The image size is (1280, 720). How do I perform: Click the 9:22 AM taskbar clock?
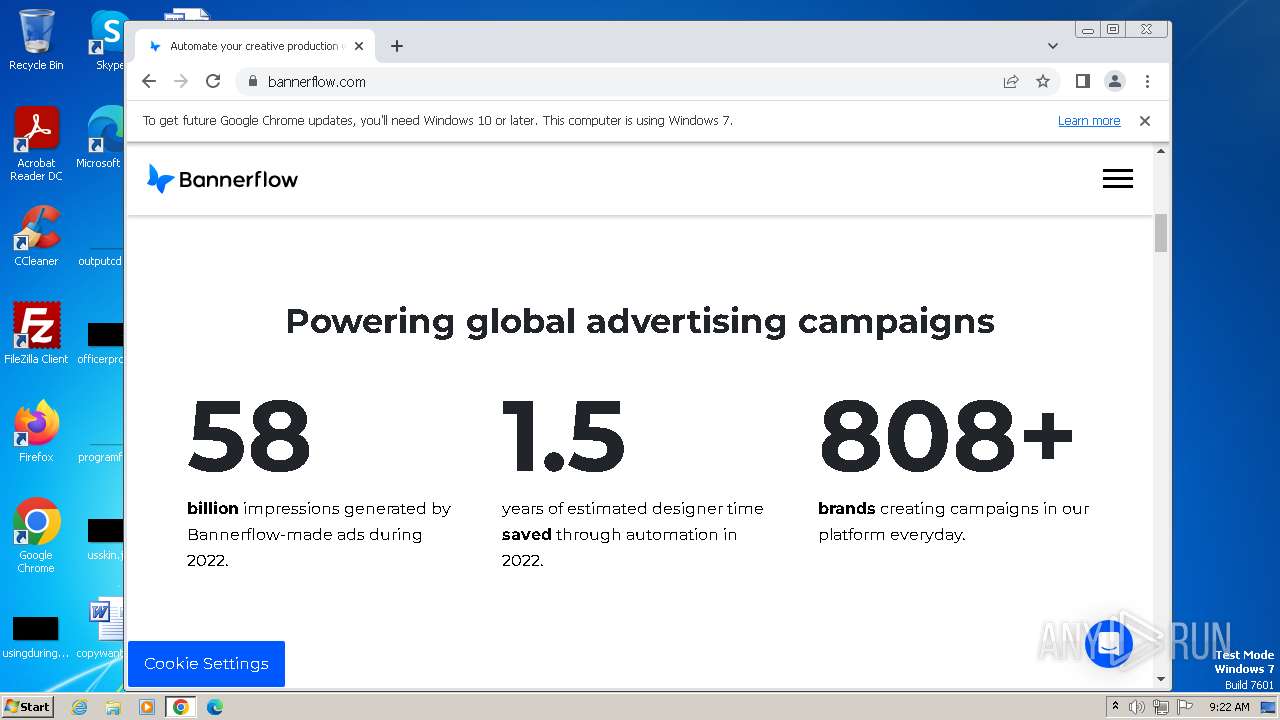click(1229, 707)
